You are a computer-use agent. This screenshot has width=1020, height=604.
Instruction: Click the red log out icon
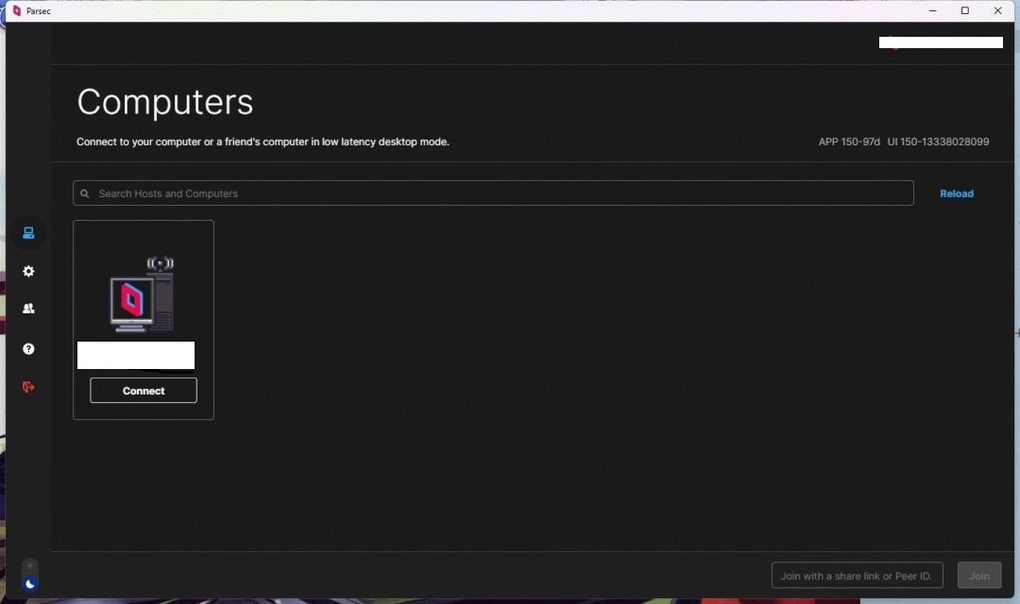pos(29,387)
